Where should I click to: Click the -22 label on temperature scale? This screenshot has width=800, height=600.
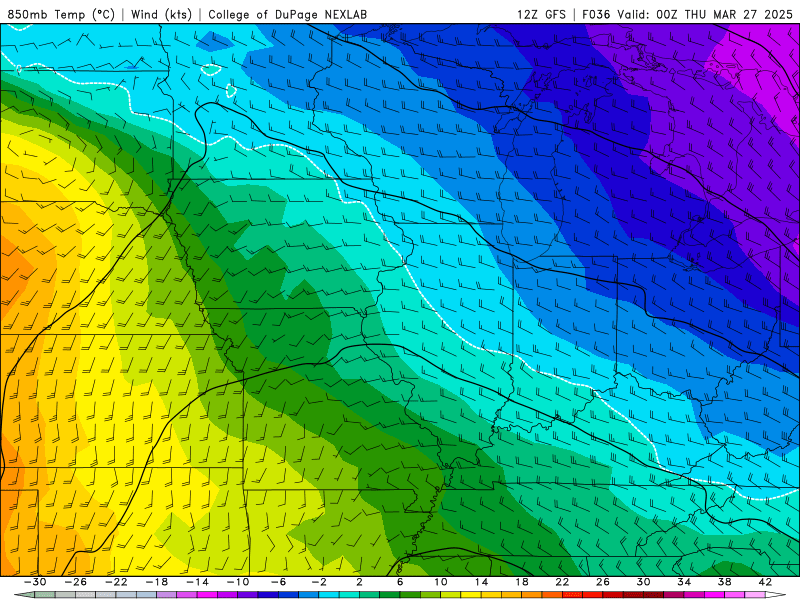point(116,582)
